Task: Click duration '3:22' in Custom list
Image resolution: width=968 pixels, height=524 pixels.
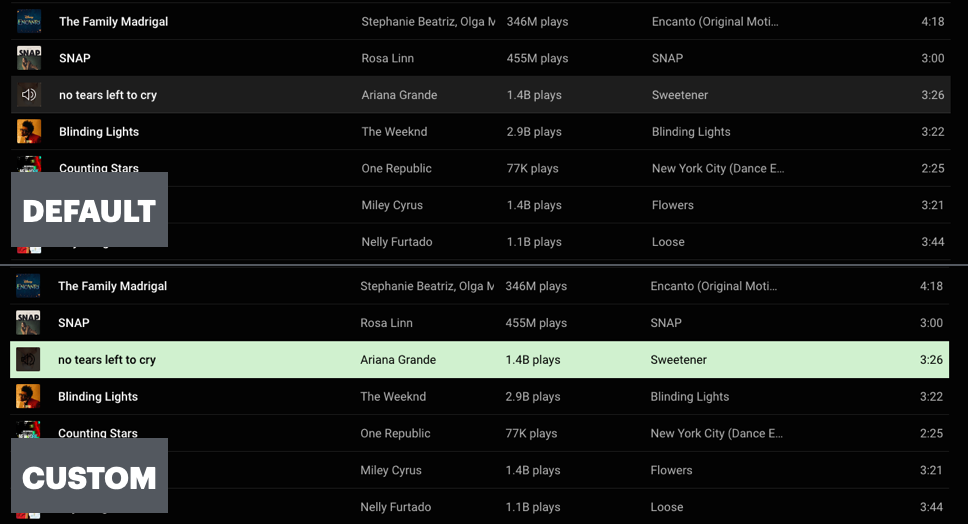Action: (932, 396)
